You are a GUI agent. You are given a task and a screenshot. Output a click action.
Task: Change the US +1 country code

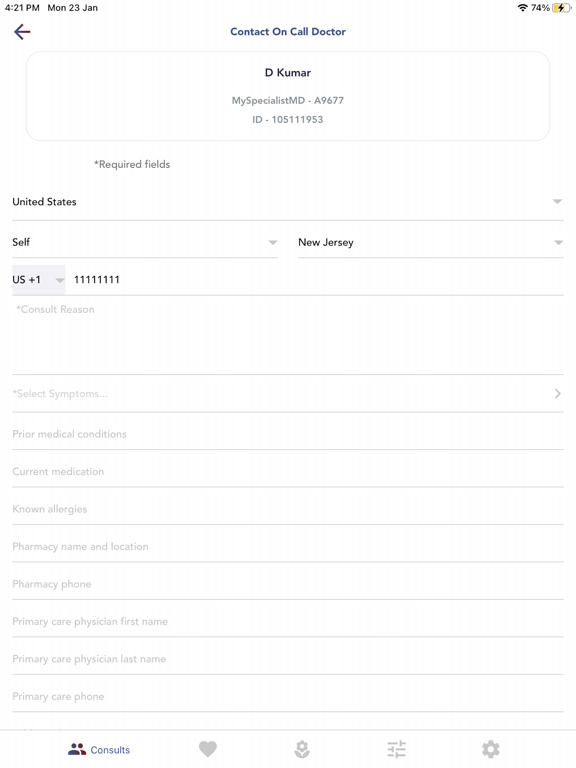click(x=39, y=280)
